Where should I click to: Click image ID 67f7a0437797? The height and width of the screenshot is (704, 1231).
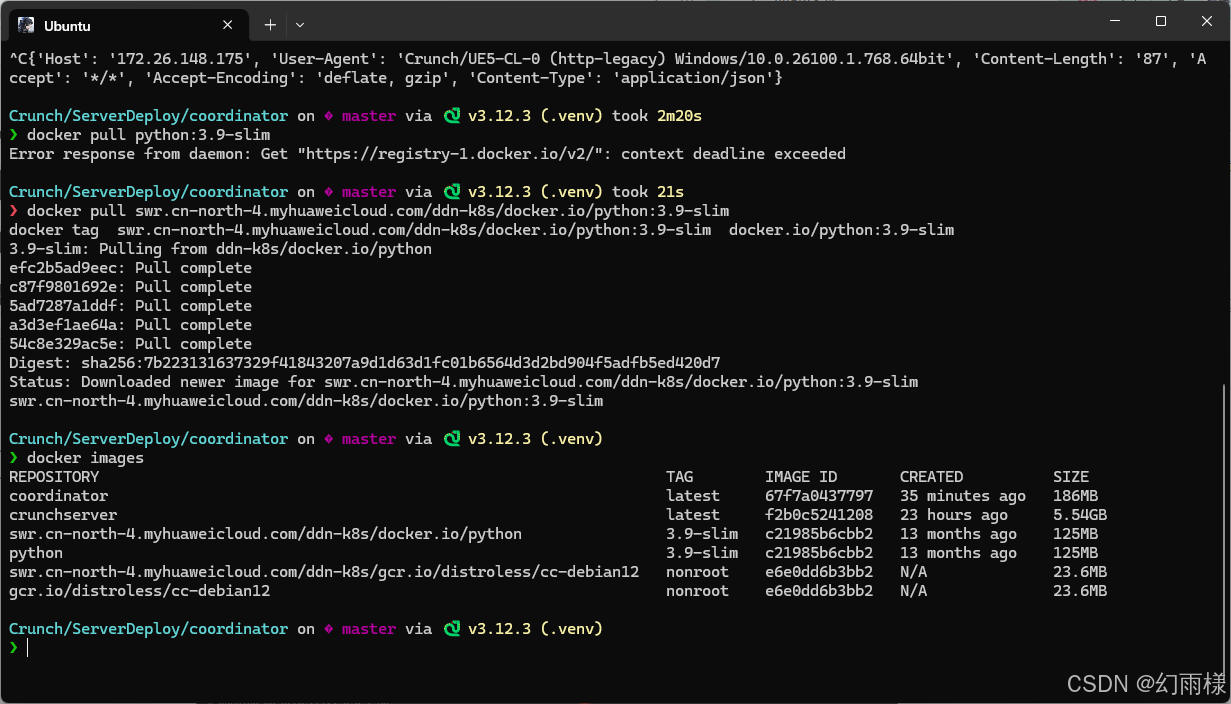(819, 496)
